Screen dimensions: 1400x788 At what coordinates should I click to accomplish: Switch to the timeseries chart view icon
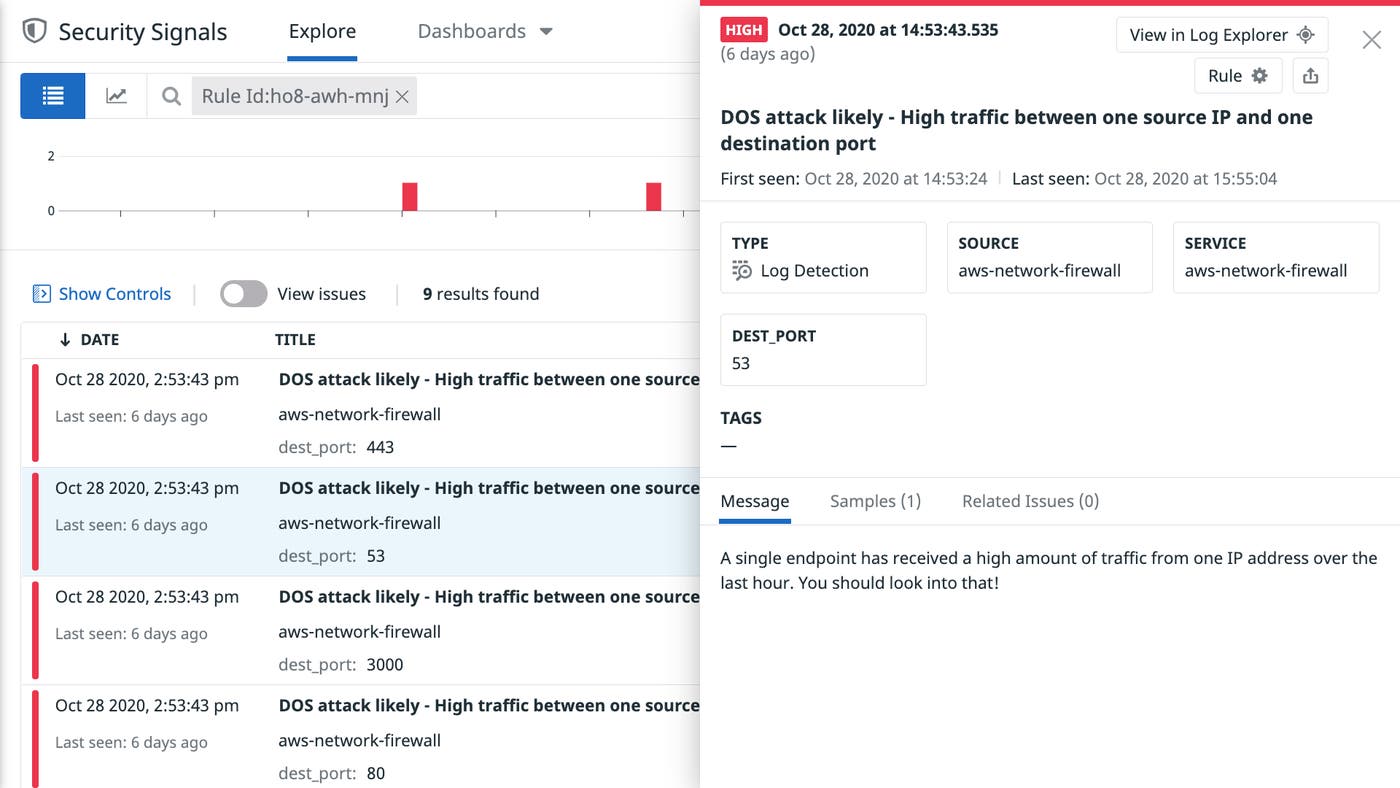click(117, 95)
